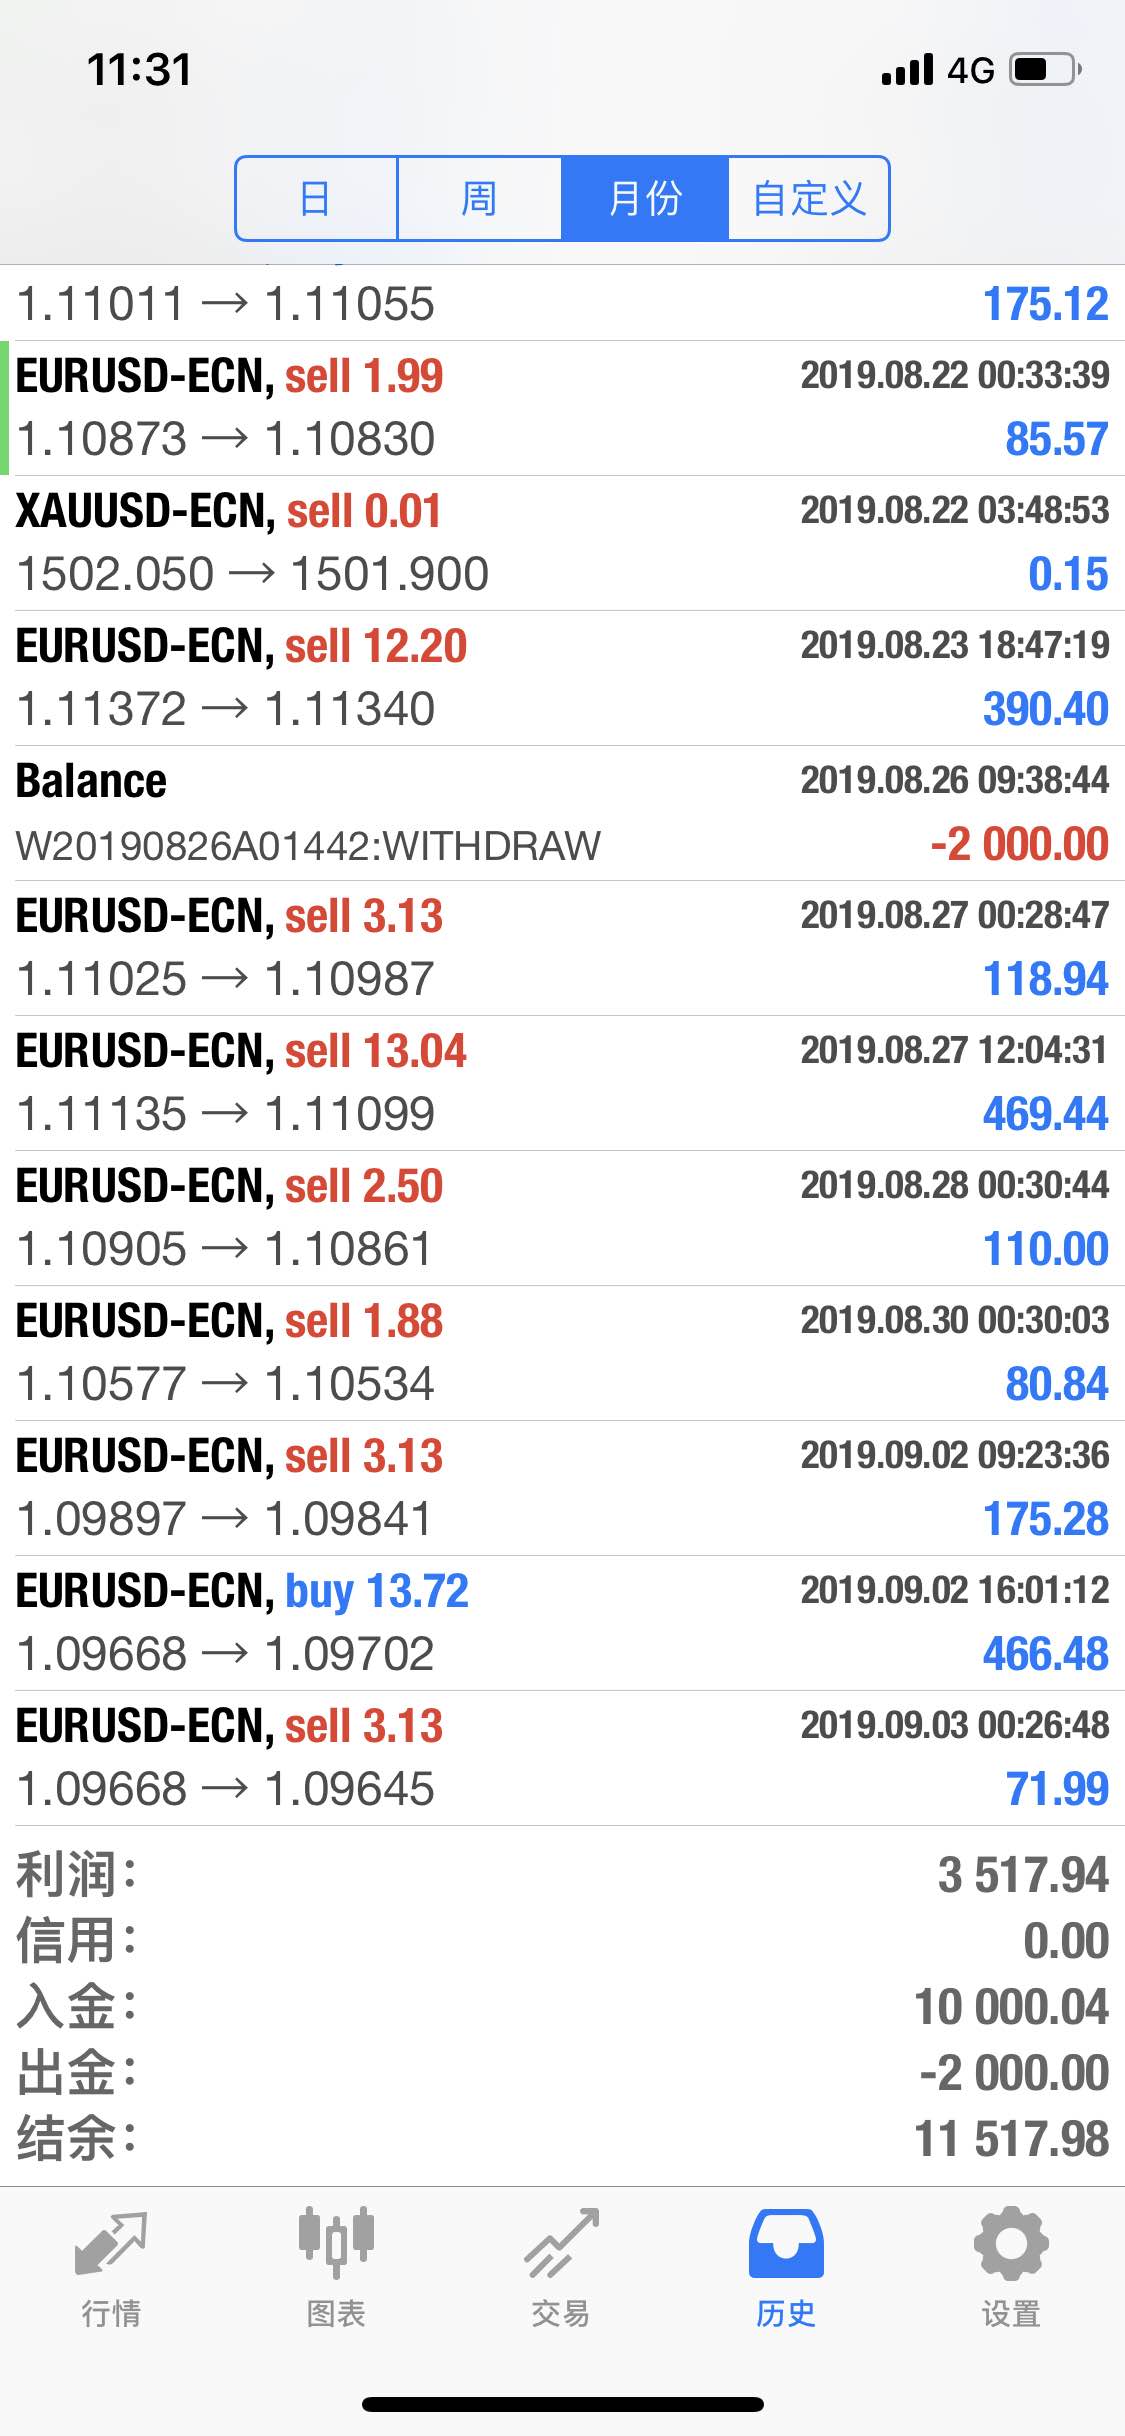Open the XAUUSD-ECN sell 0.01 trade
Screen dimensions: 1125x2436
click(x=562, y=543)
